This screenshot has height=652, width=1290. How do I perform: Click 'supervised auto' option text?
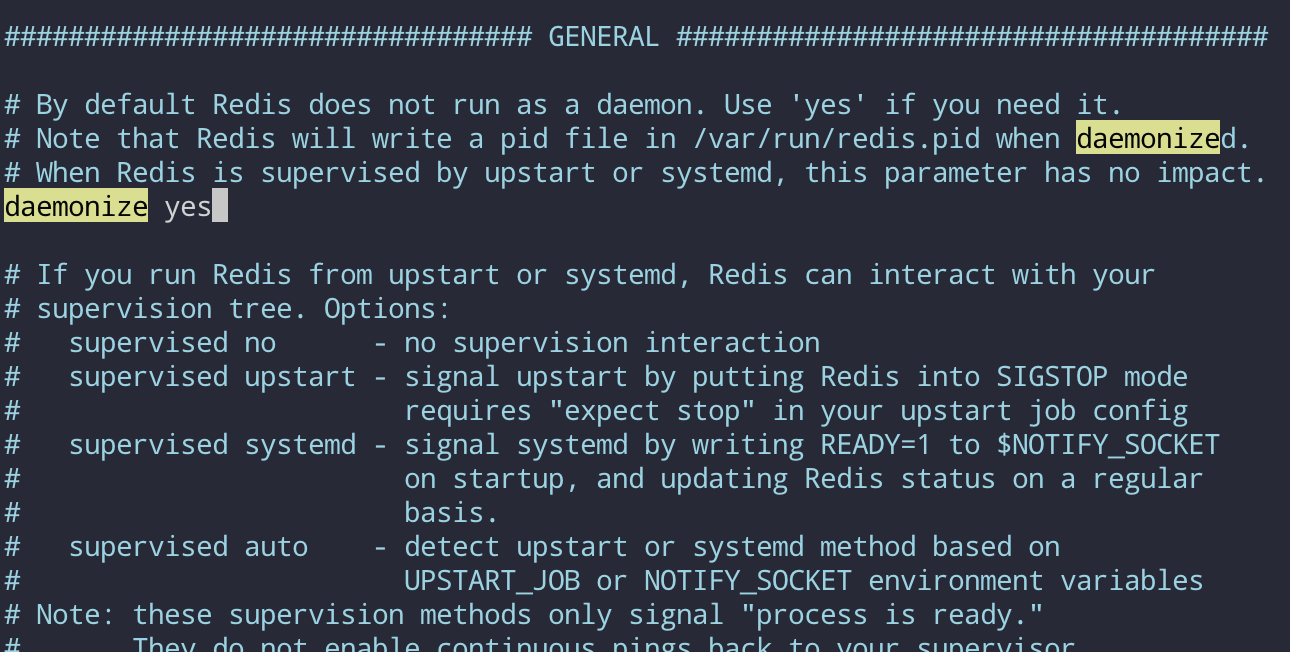pos(188,547)
